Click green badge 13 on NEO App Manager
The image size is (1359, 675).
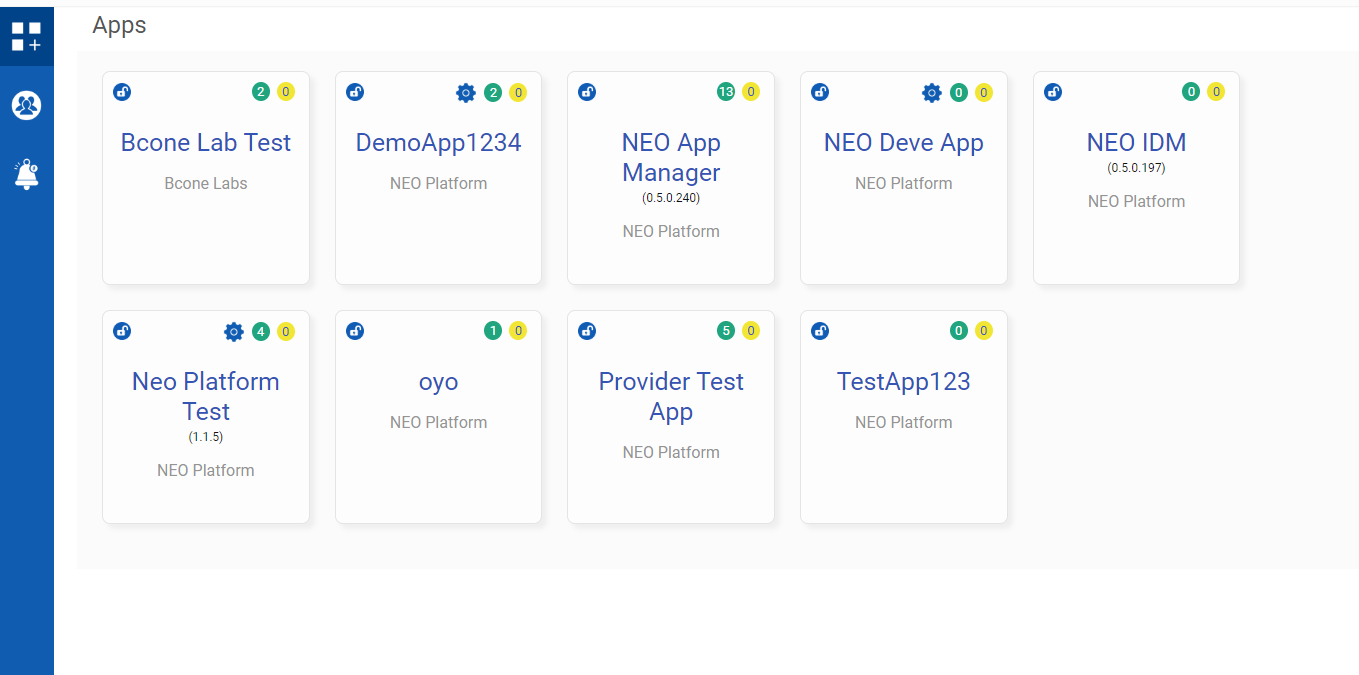[726, 92]
